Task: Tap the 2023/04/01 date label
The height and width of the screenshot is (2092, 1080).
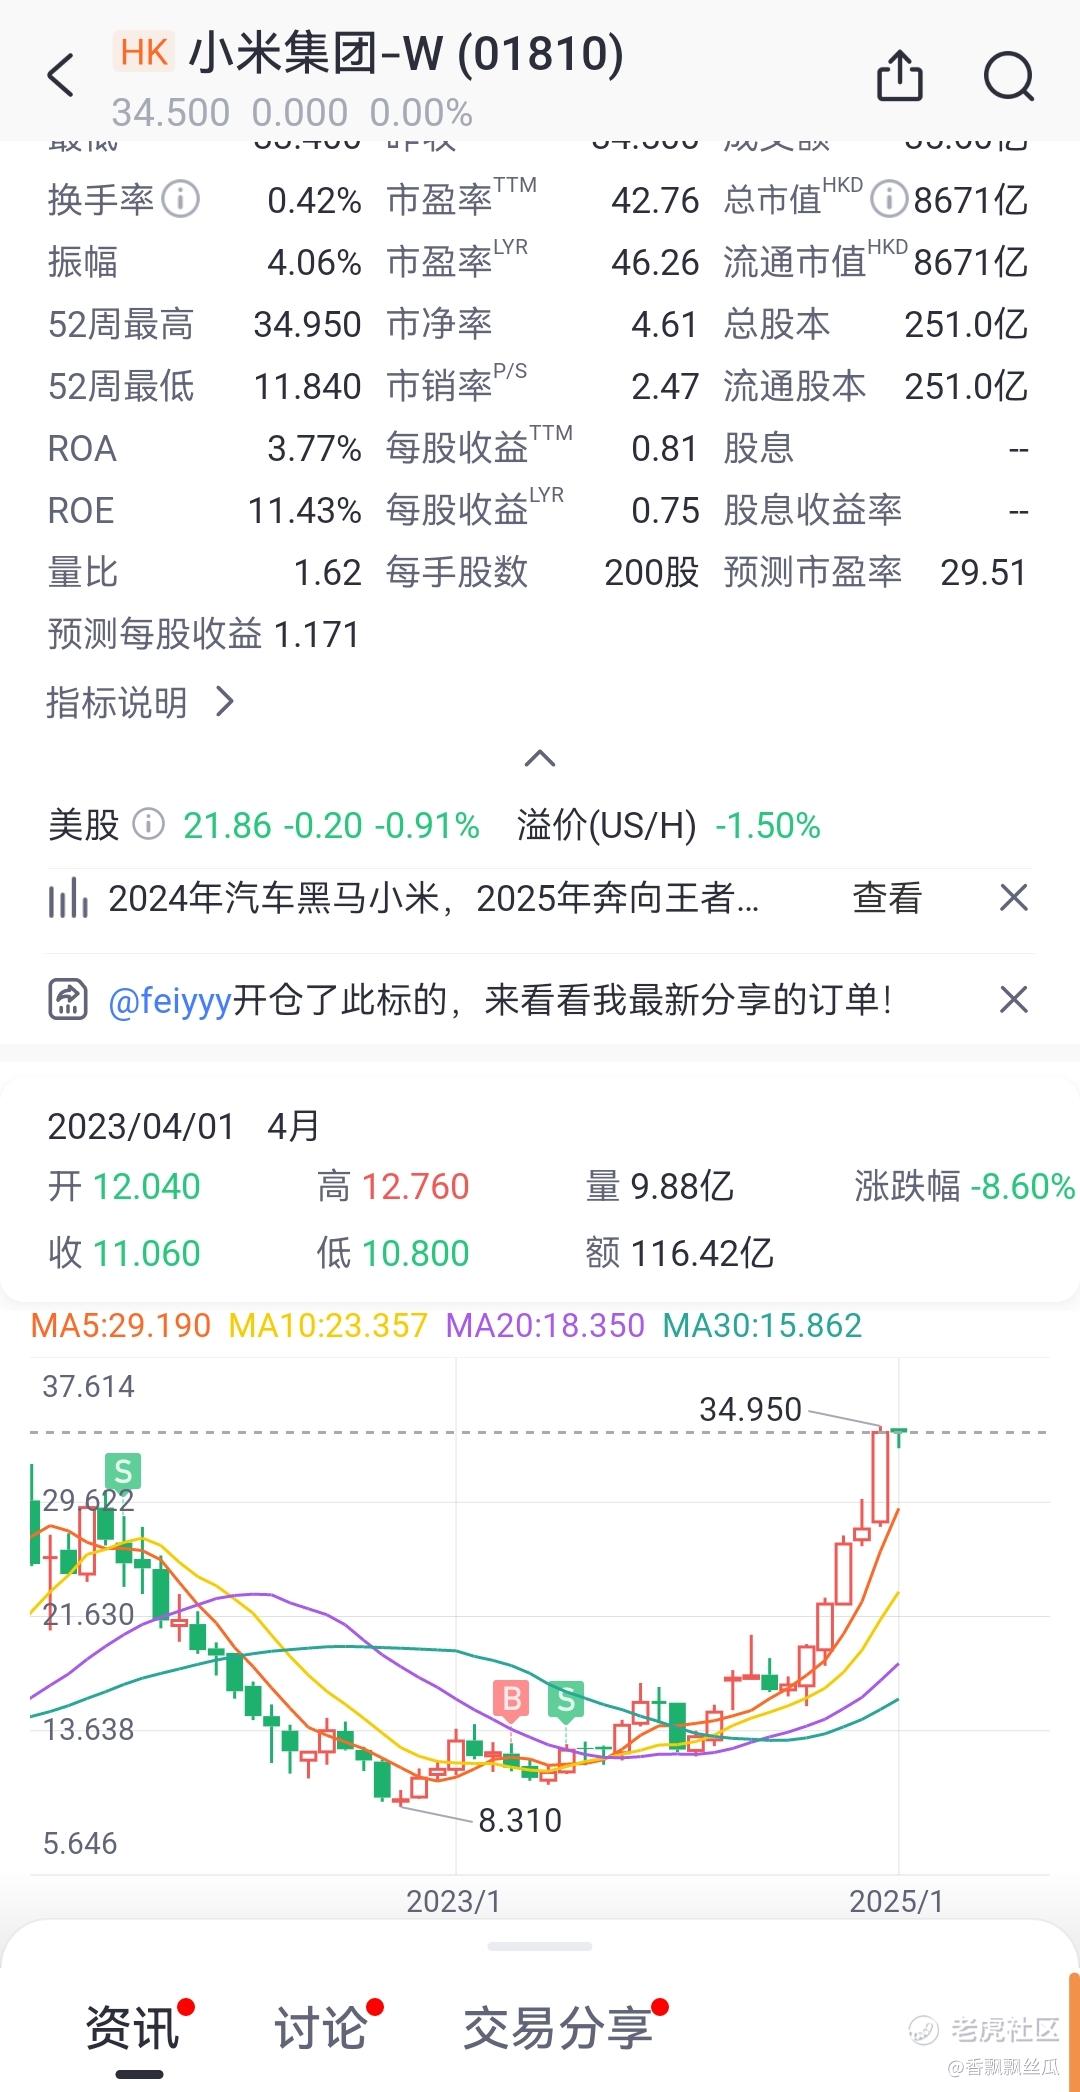Action: click(141, 1126)
